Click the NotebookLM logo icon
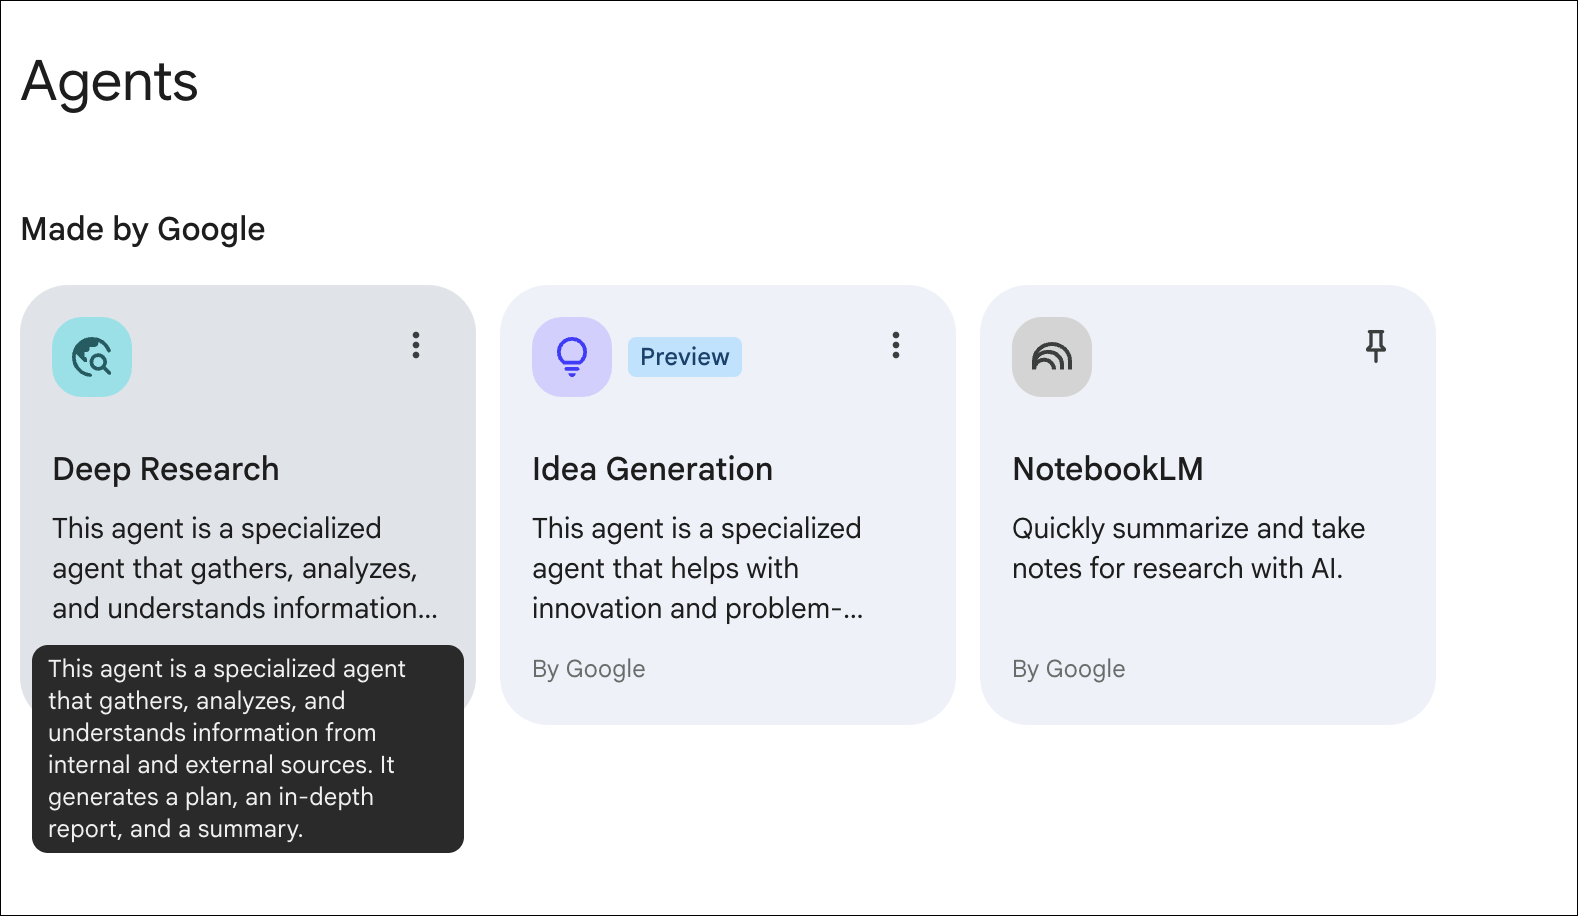This screenshot has height=916, width=1578. (1052, 357)
